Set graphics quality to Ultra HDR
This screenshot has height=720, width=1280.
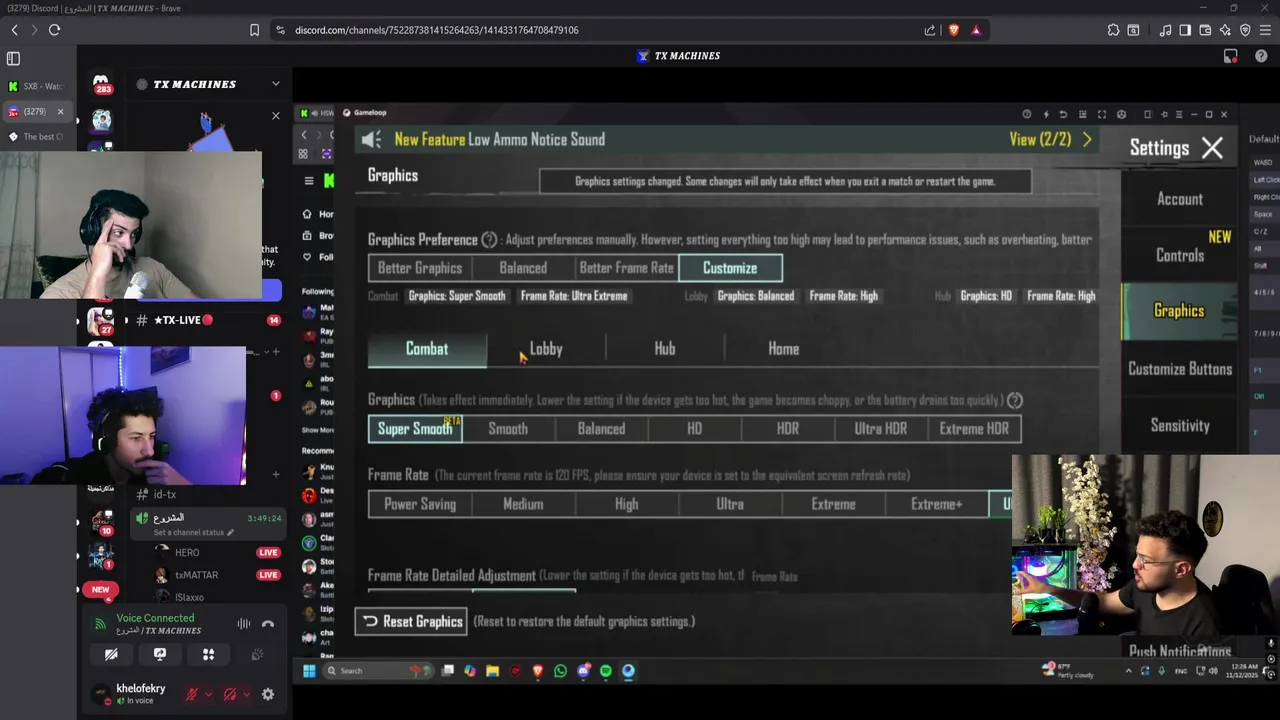[881, 429]
